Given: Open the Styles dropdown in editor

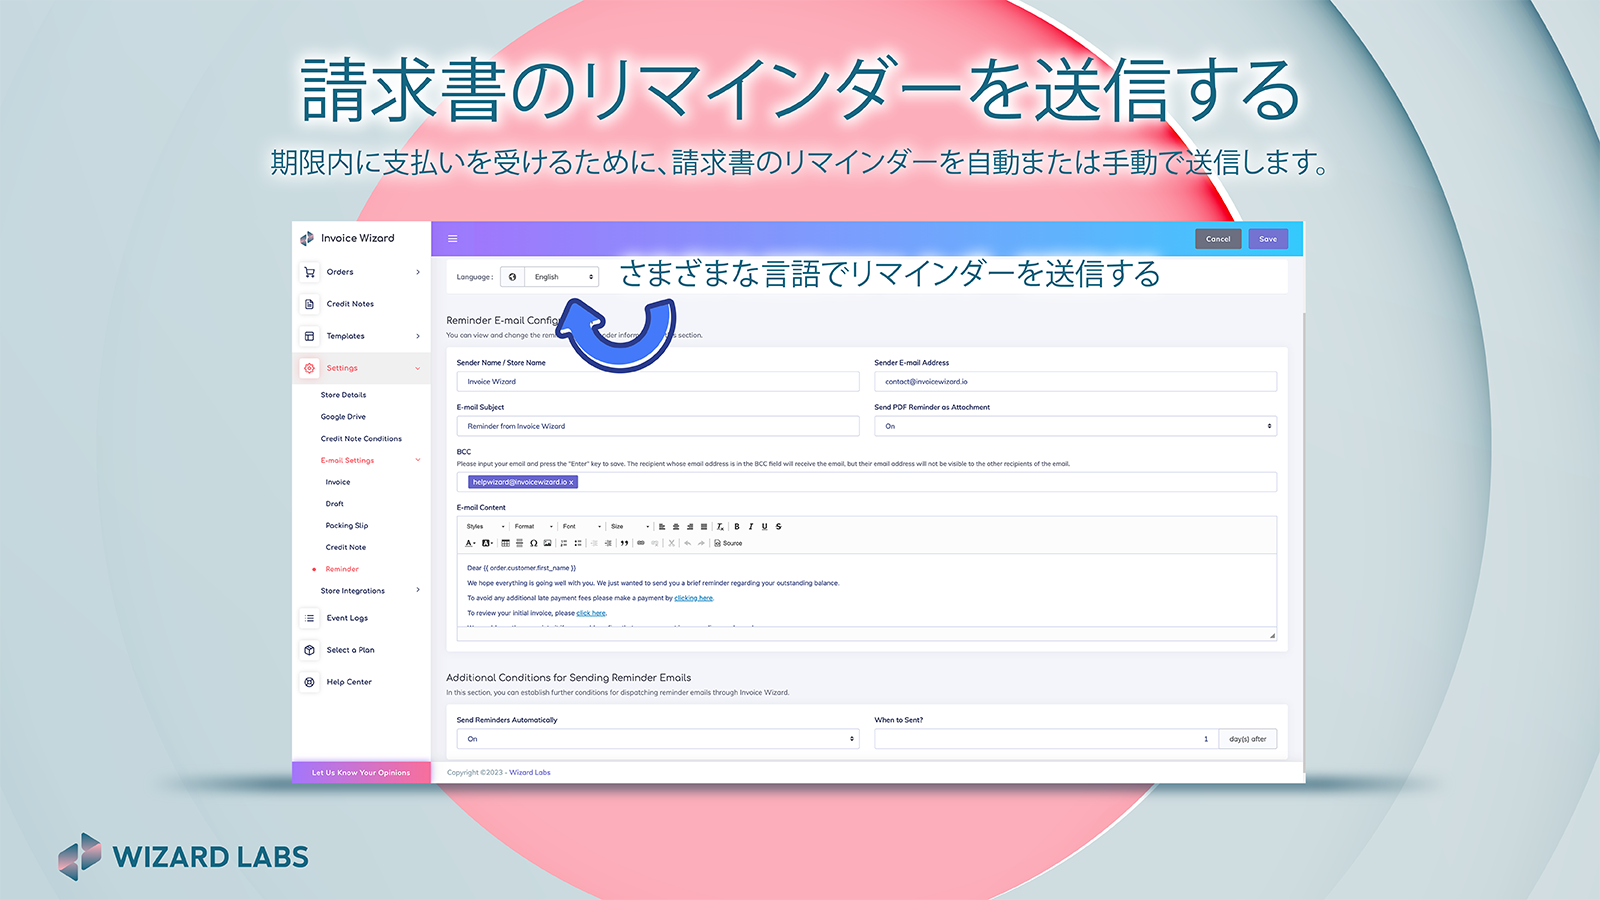Looking at the screenshot, I should 485,526.
